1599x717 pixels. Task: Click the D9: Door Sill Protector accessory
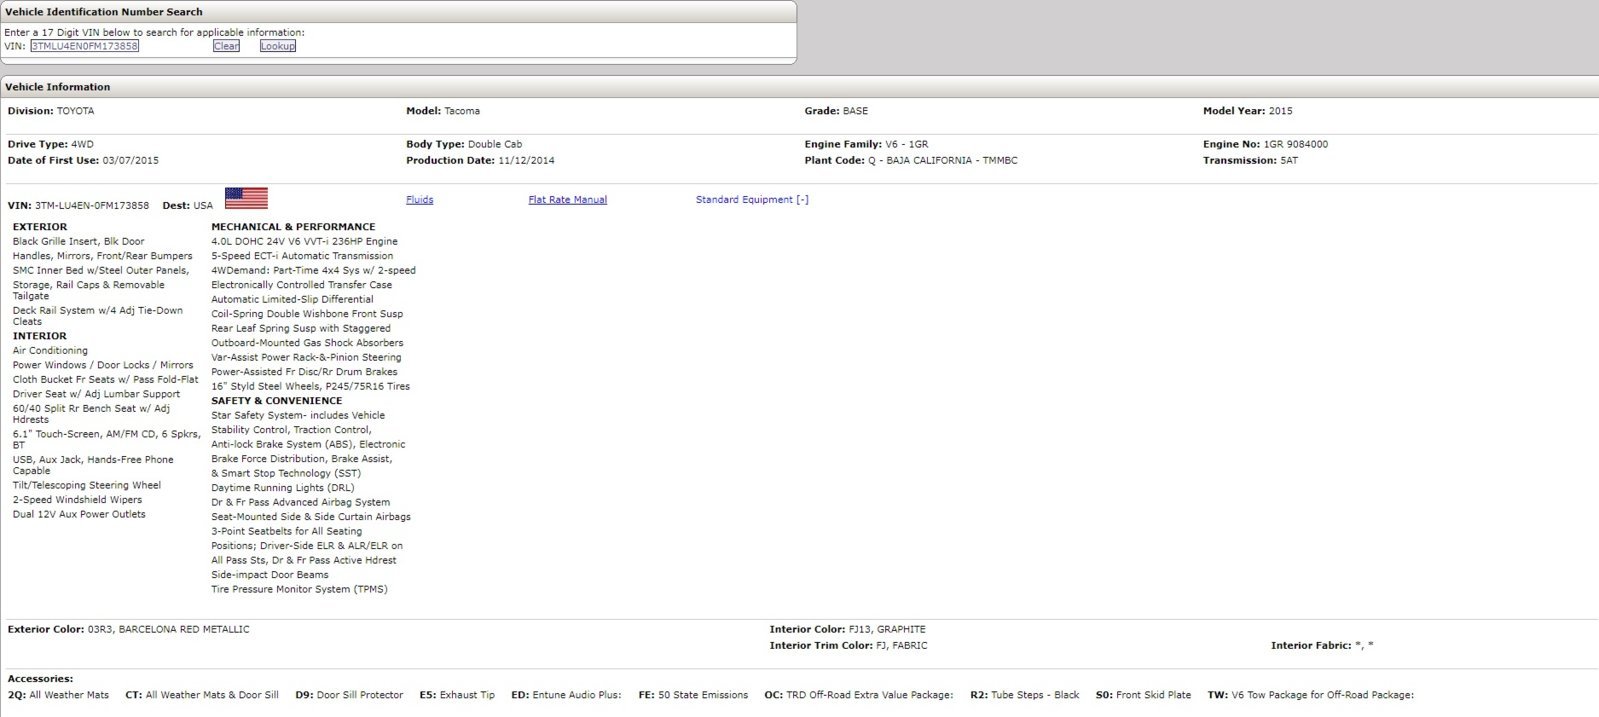[x=349, y=695]
